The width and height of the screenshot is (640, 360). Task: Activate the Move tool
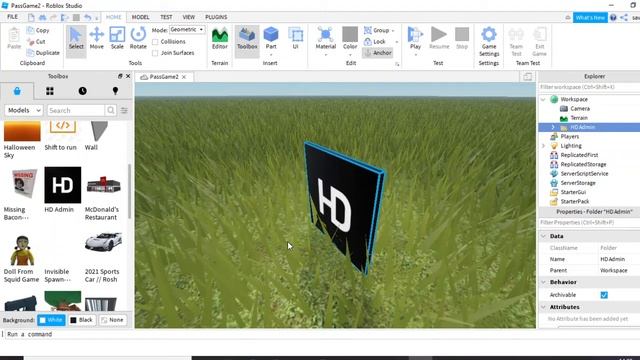(x=97, y=38)
